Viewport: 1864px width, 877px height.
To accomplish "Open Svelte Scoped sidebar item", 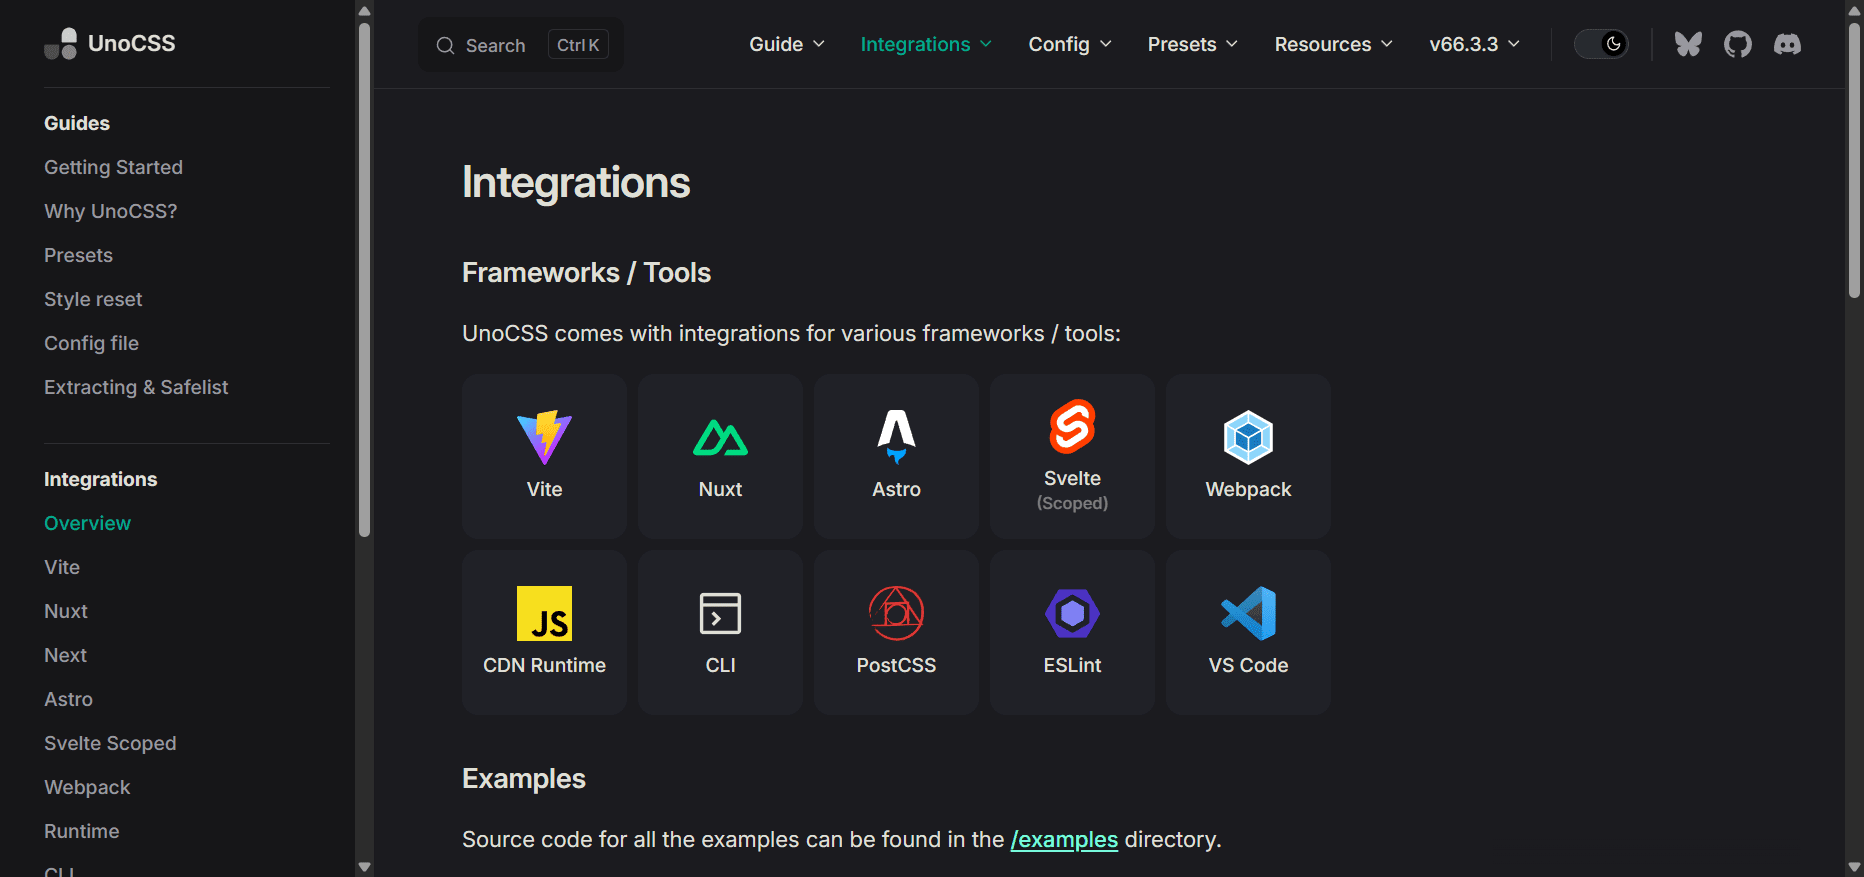I will (x=110, y=743).
